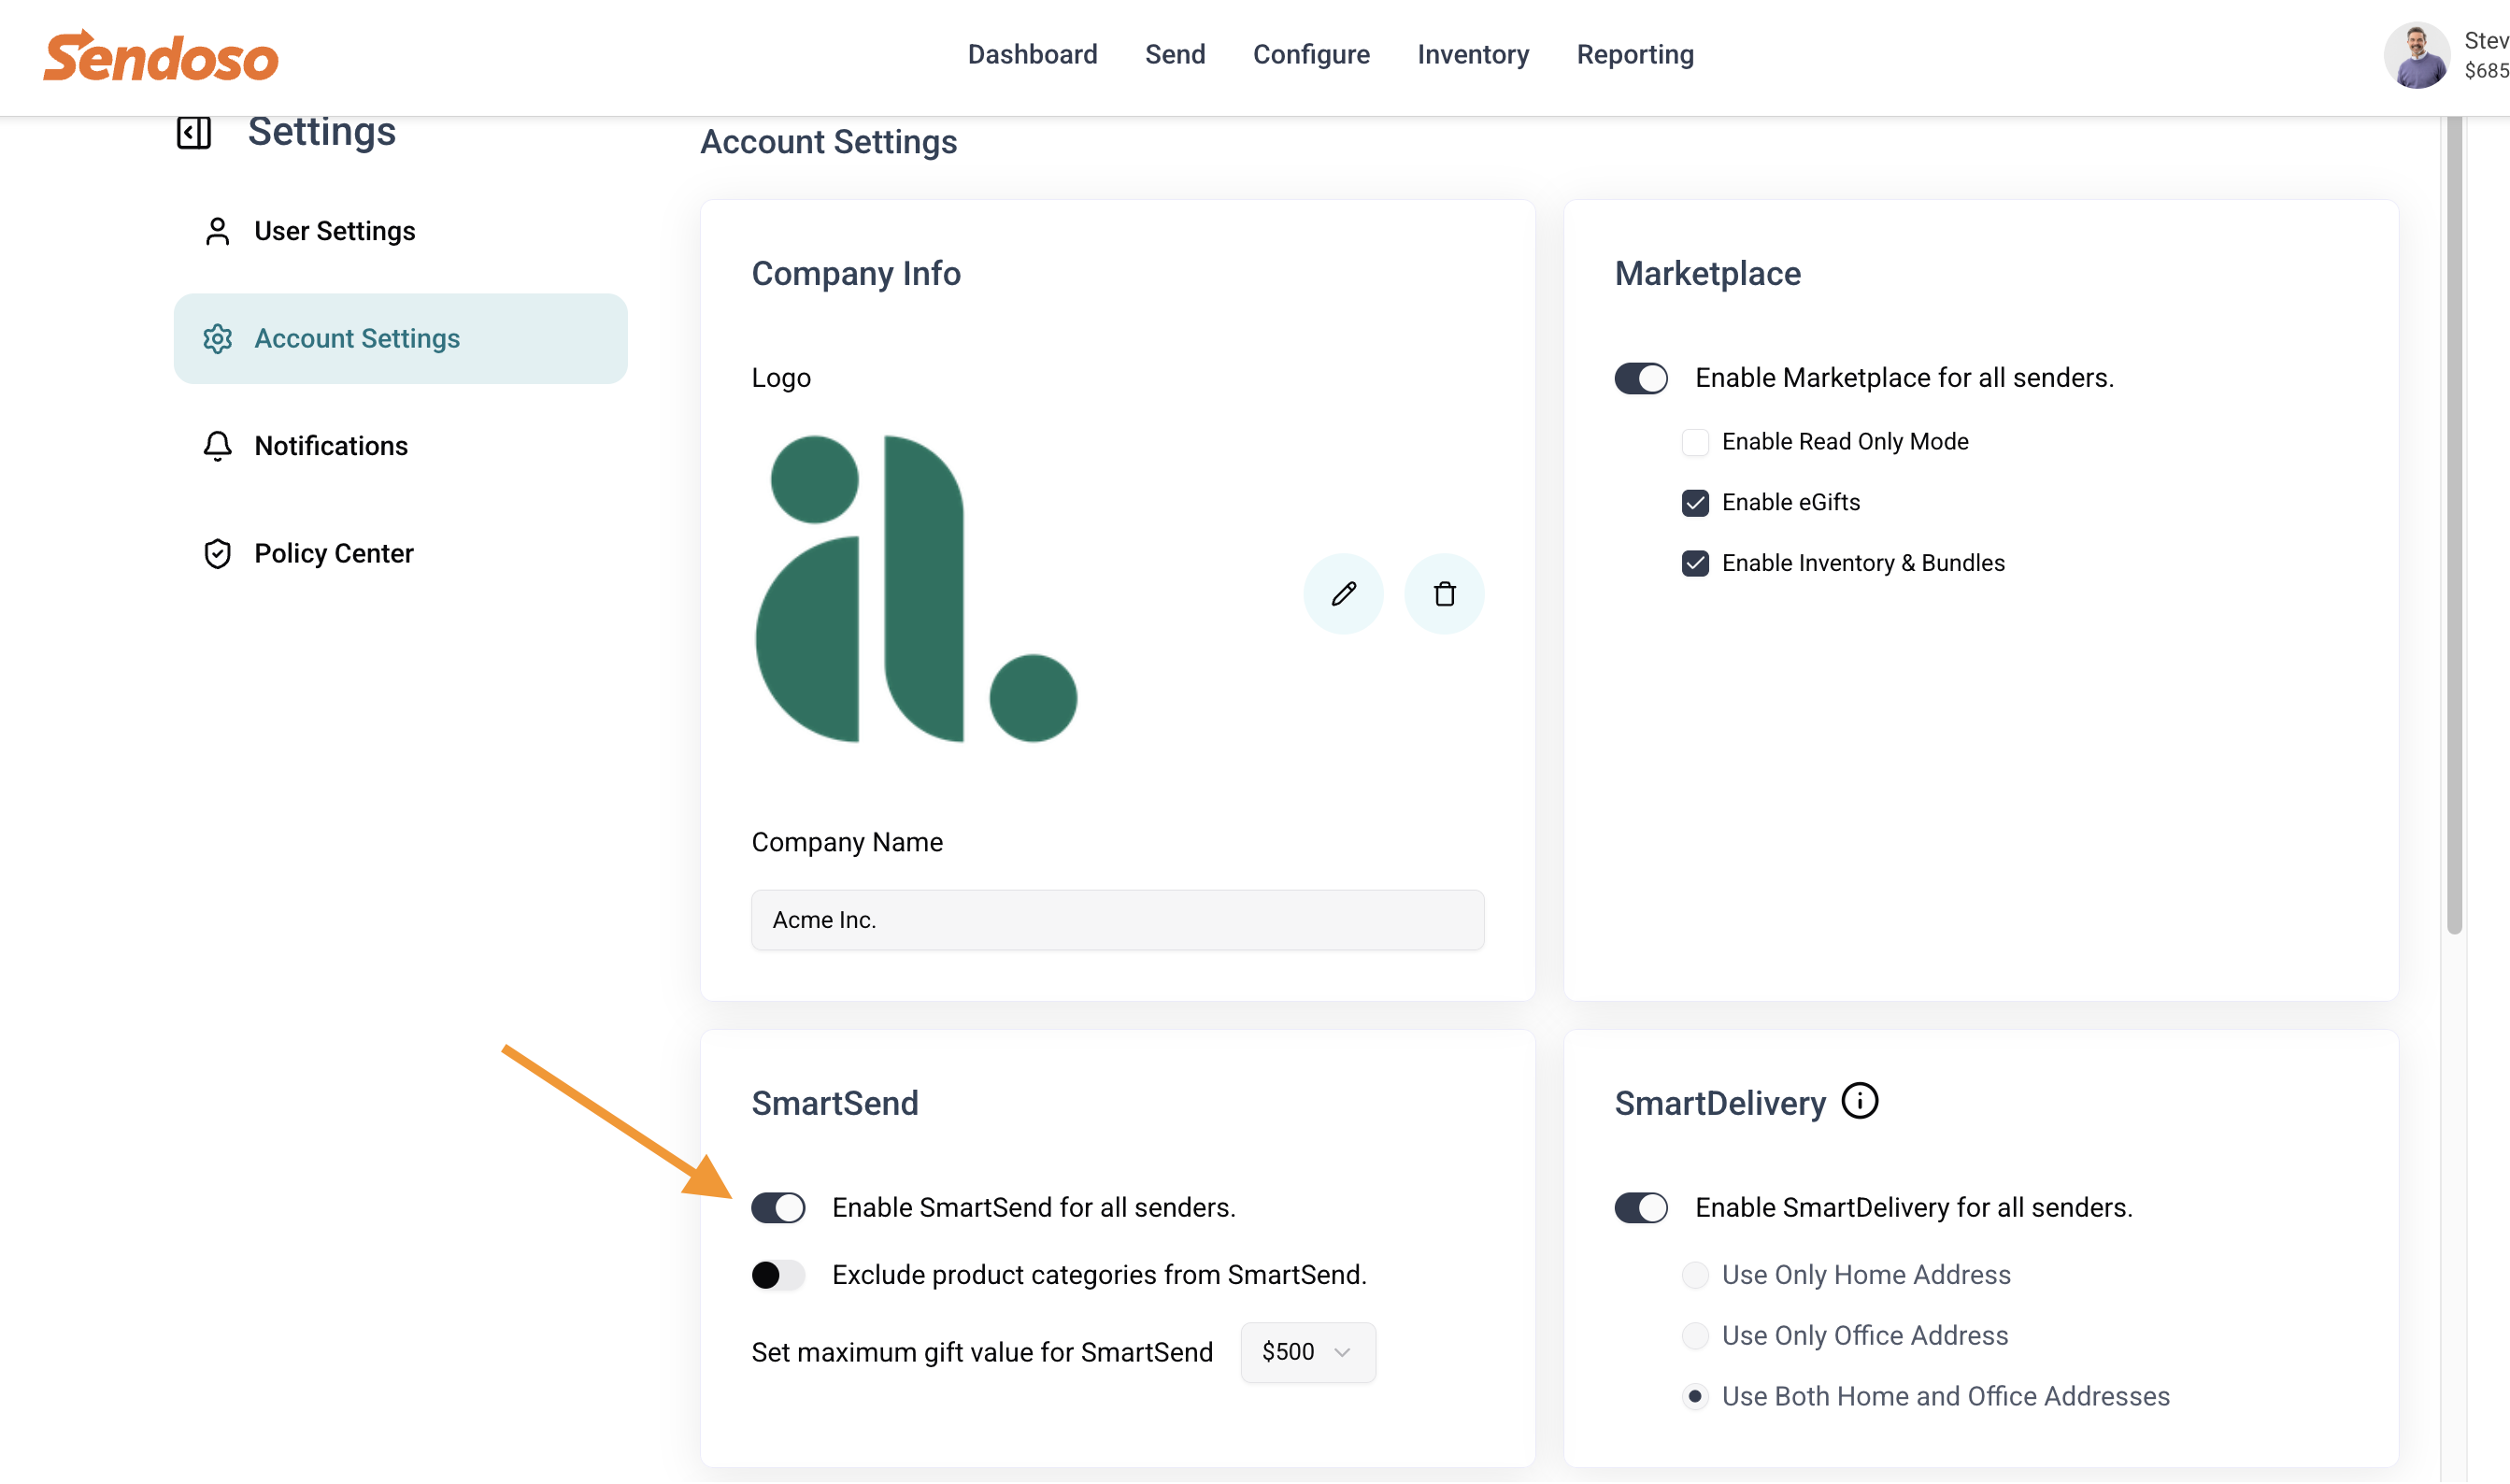Check Enable Read Only Mode
The width and height of the screenshot is (2510, 1484).
(x=1695, y=442)
